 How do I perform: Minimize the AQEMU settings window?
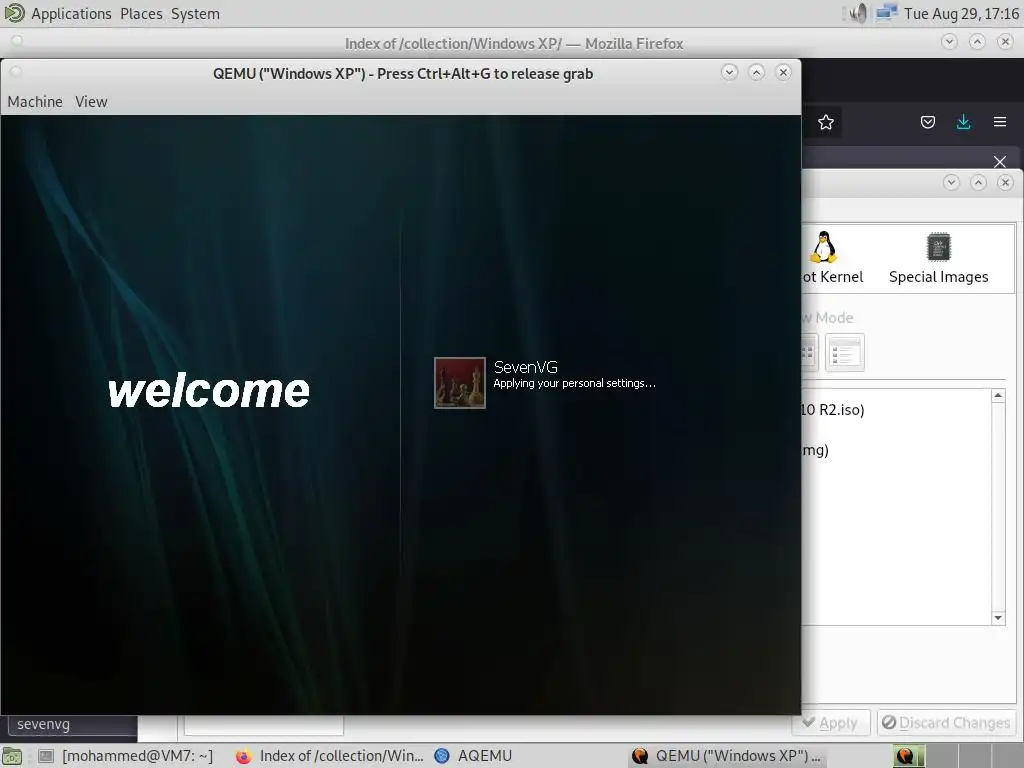click(x=952, y=182)
